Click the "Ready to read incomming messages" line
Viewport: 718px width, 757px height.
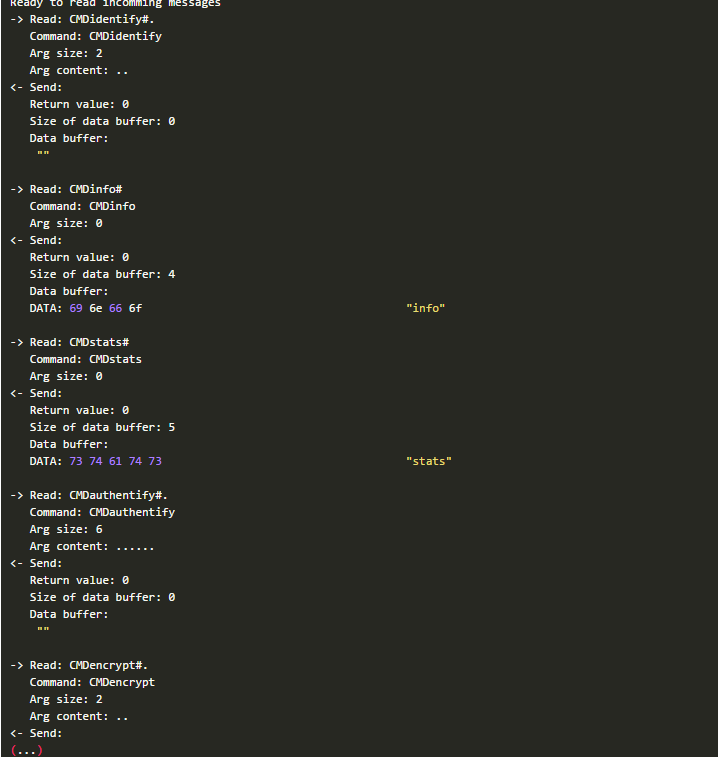(115, 4)
